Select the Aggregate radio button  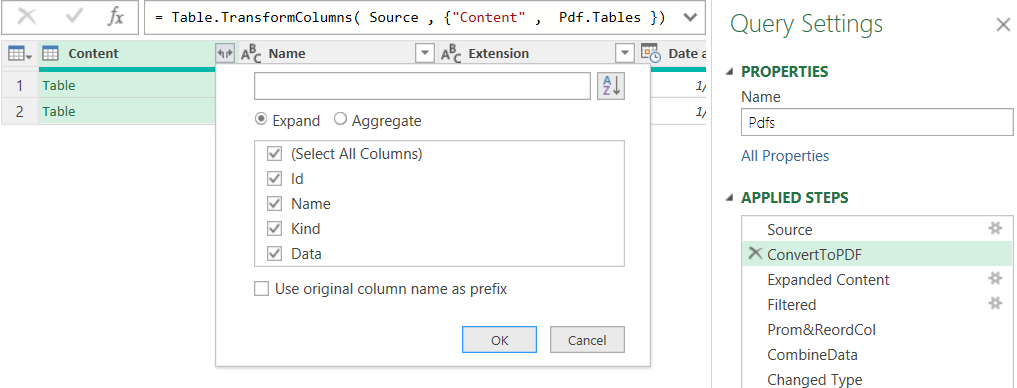(x=340, y=120)
